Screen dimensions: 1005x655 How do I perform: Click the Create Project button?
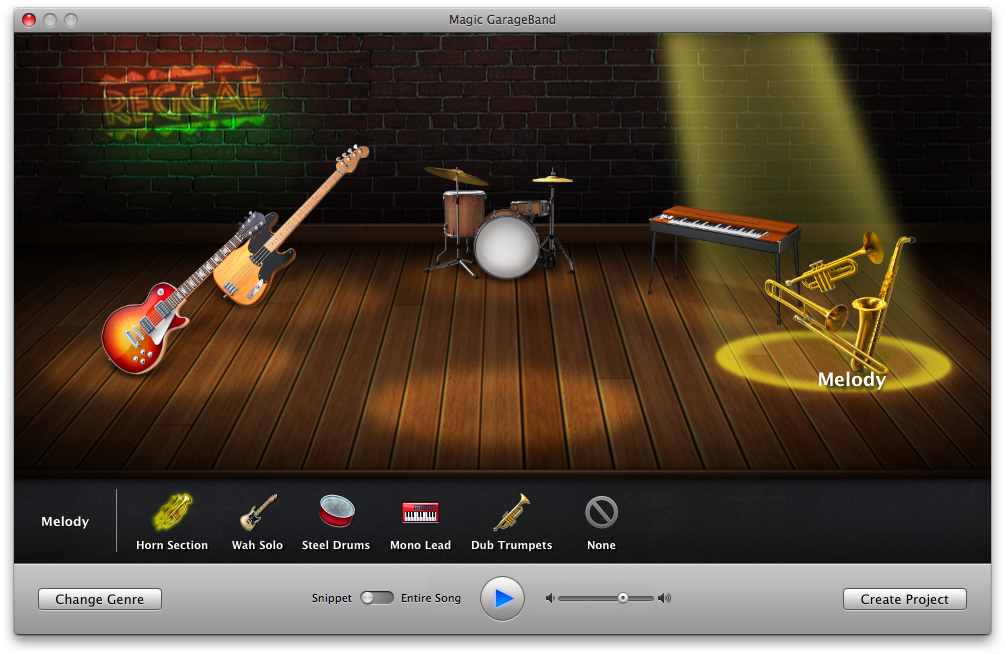(x=905, y=599)
